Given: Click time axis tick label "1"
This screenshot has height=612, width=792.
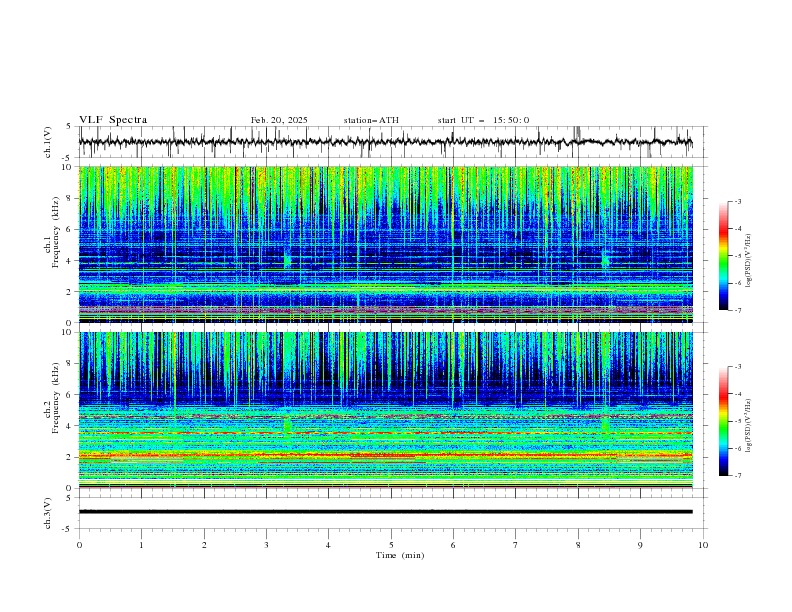Looking at the screenshot, I should click(x=141, y=545).
